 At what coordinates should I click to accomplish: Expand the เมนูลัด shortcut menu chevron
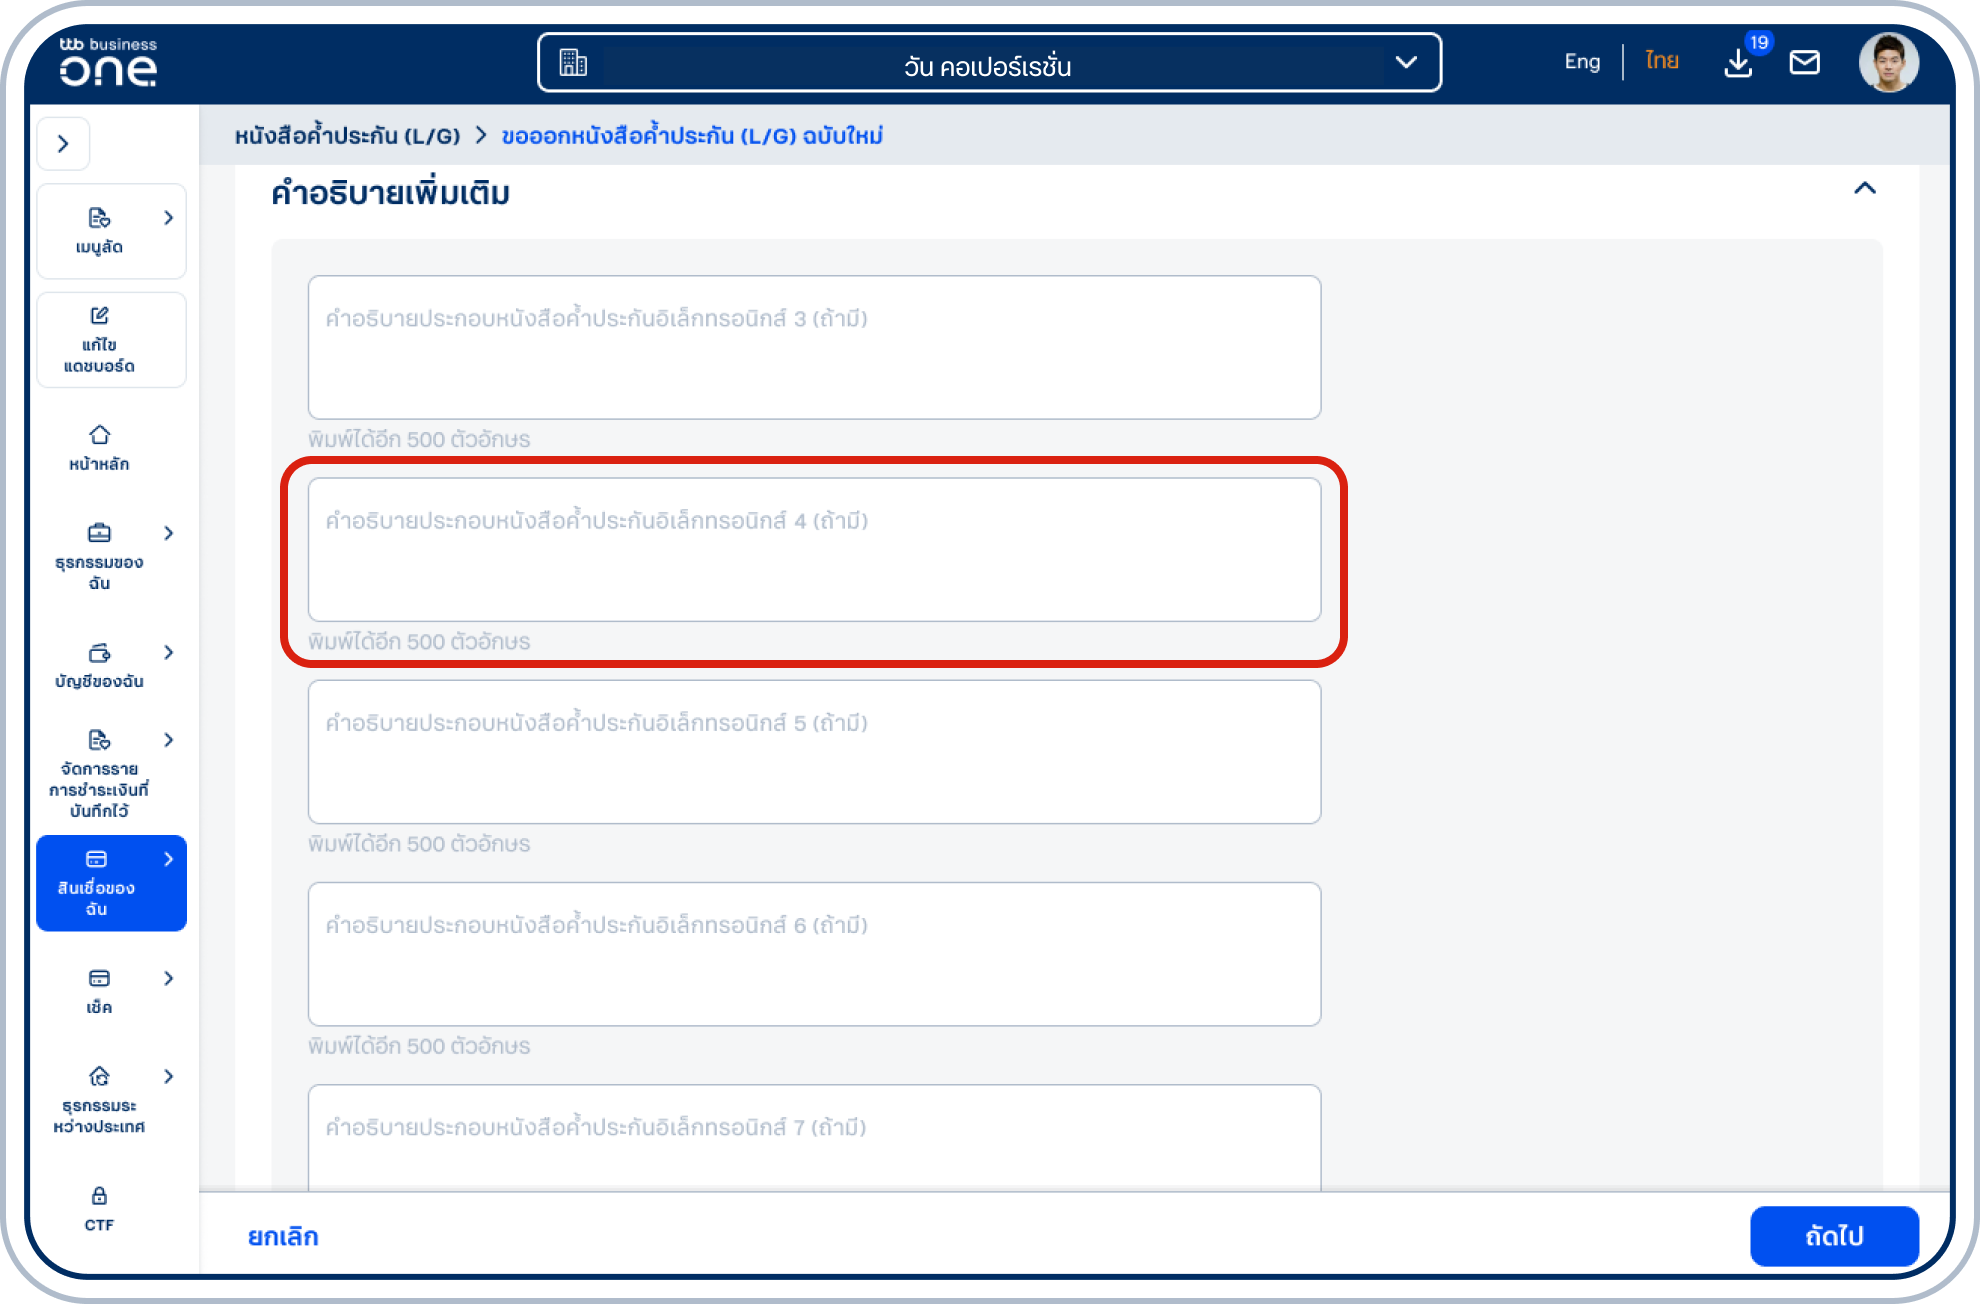click(x=168, y=218)
